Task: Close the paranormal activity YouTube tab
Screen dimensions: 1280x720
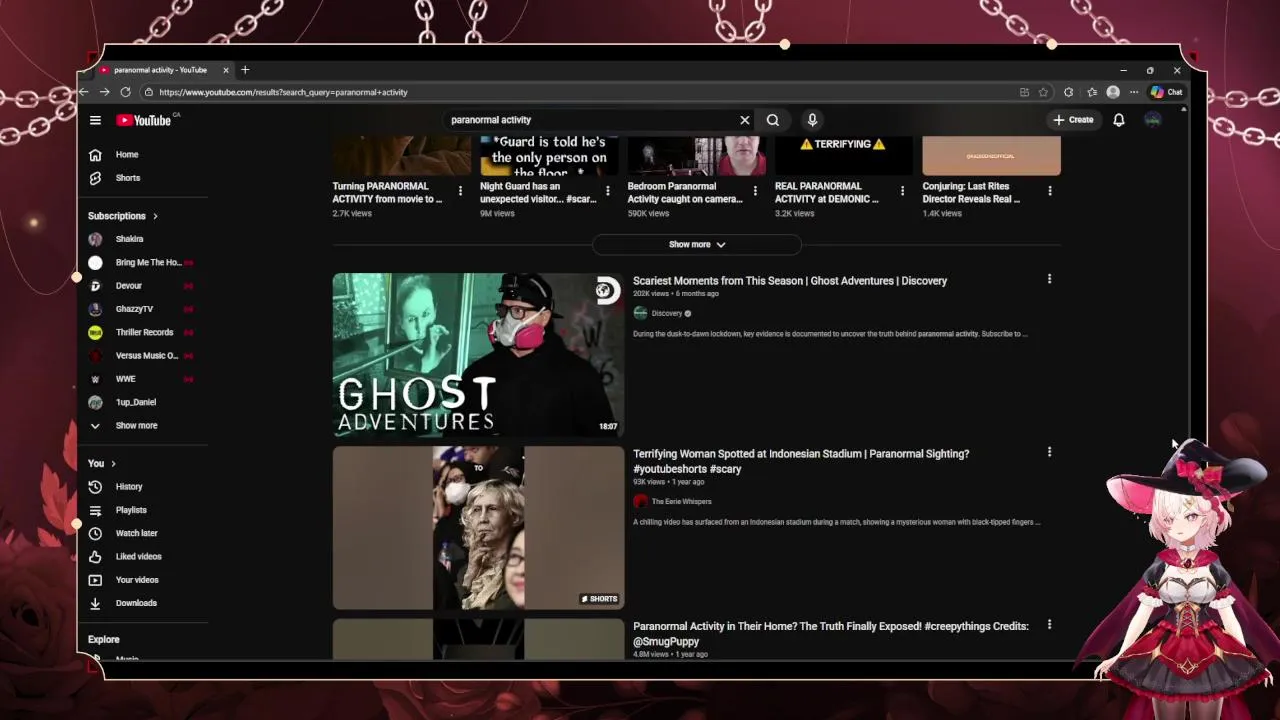Action: (x=226, y=70)
